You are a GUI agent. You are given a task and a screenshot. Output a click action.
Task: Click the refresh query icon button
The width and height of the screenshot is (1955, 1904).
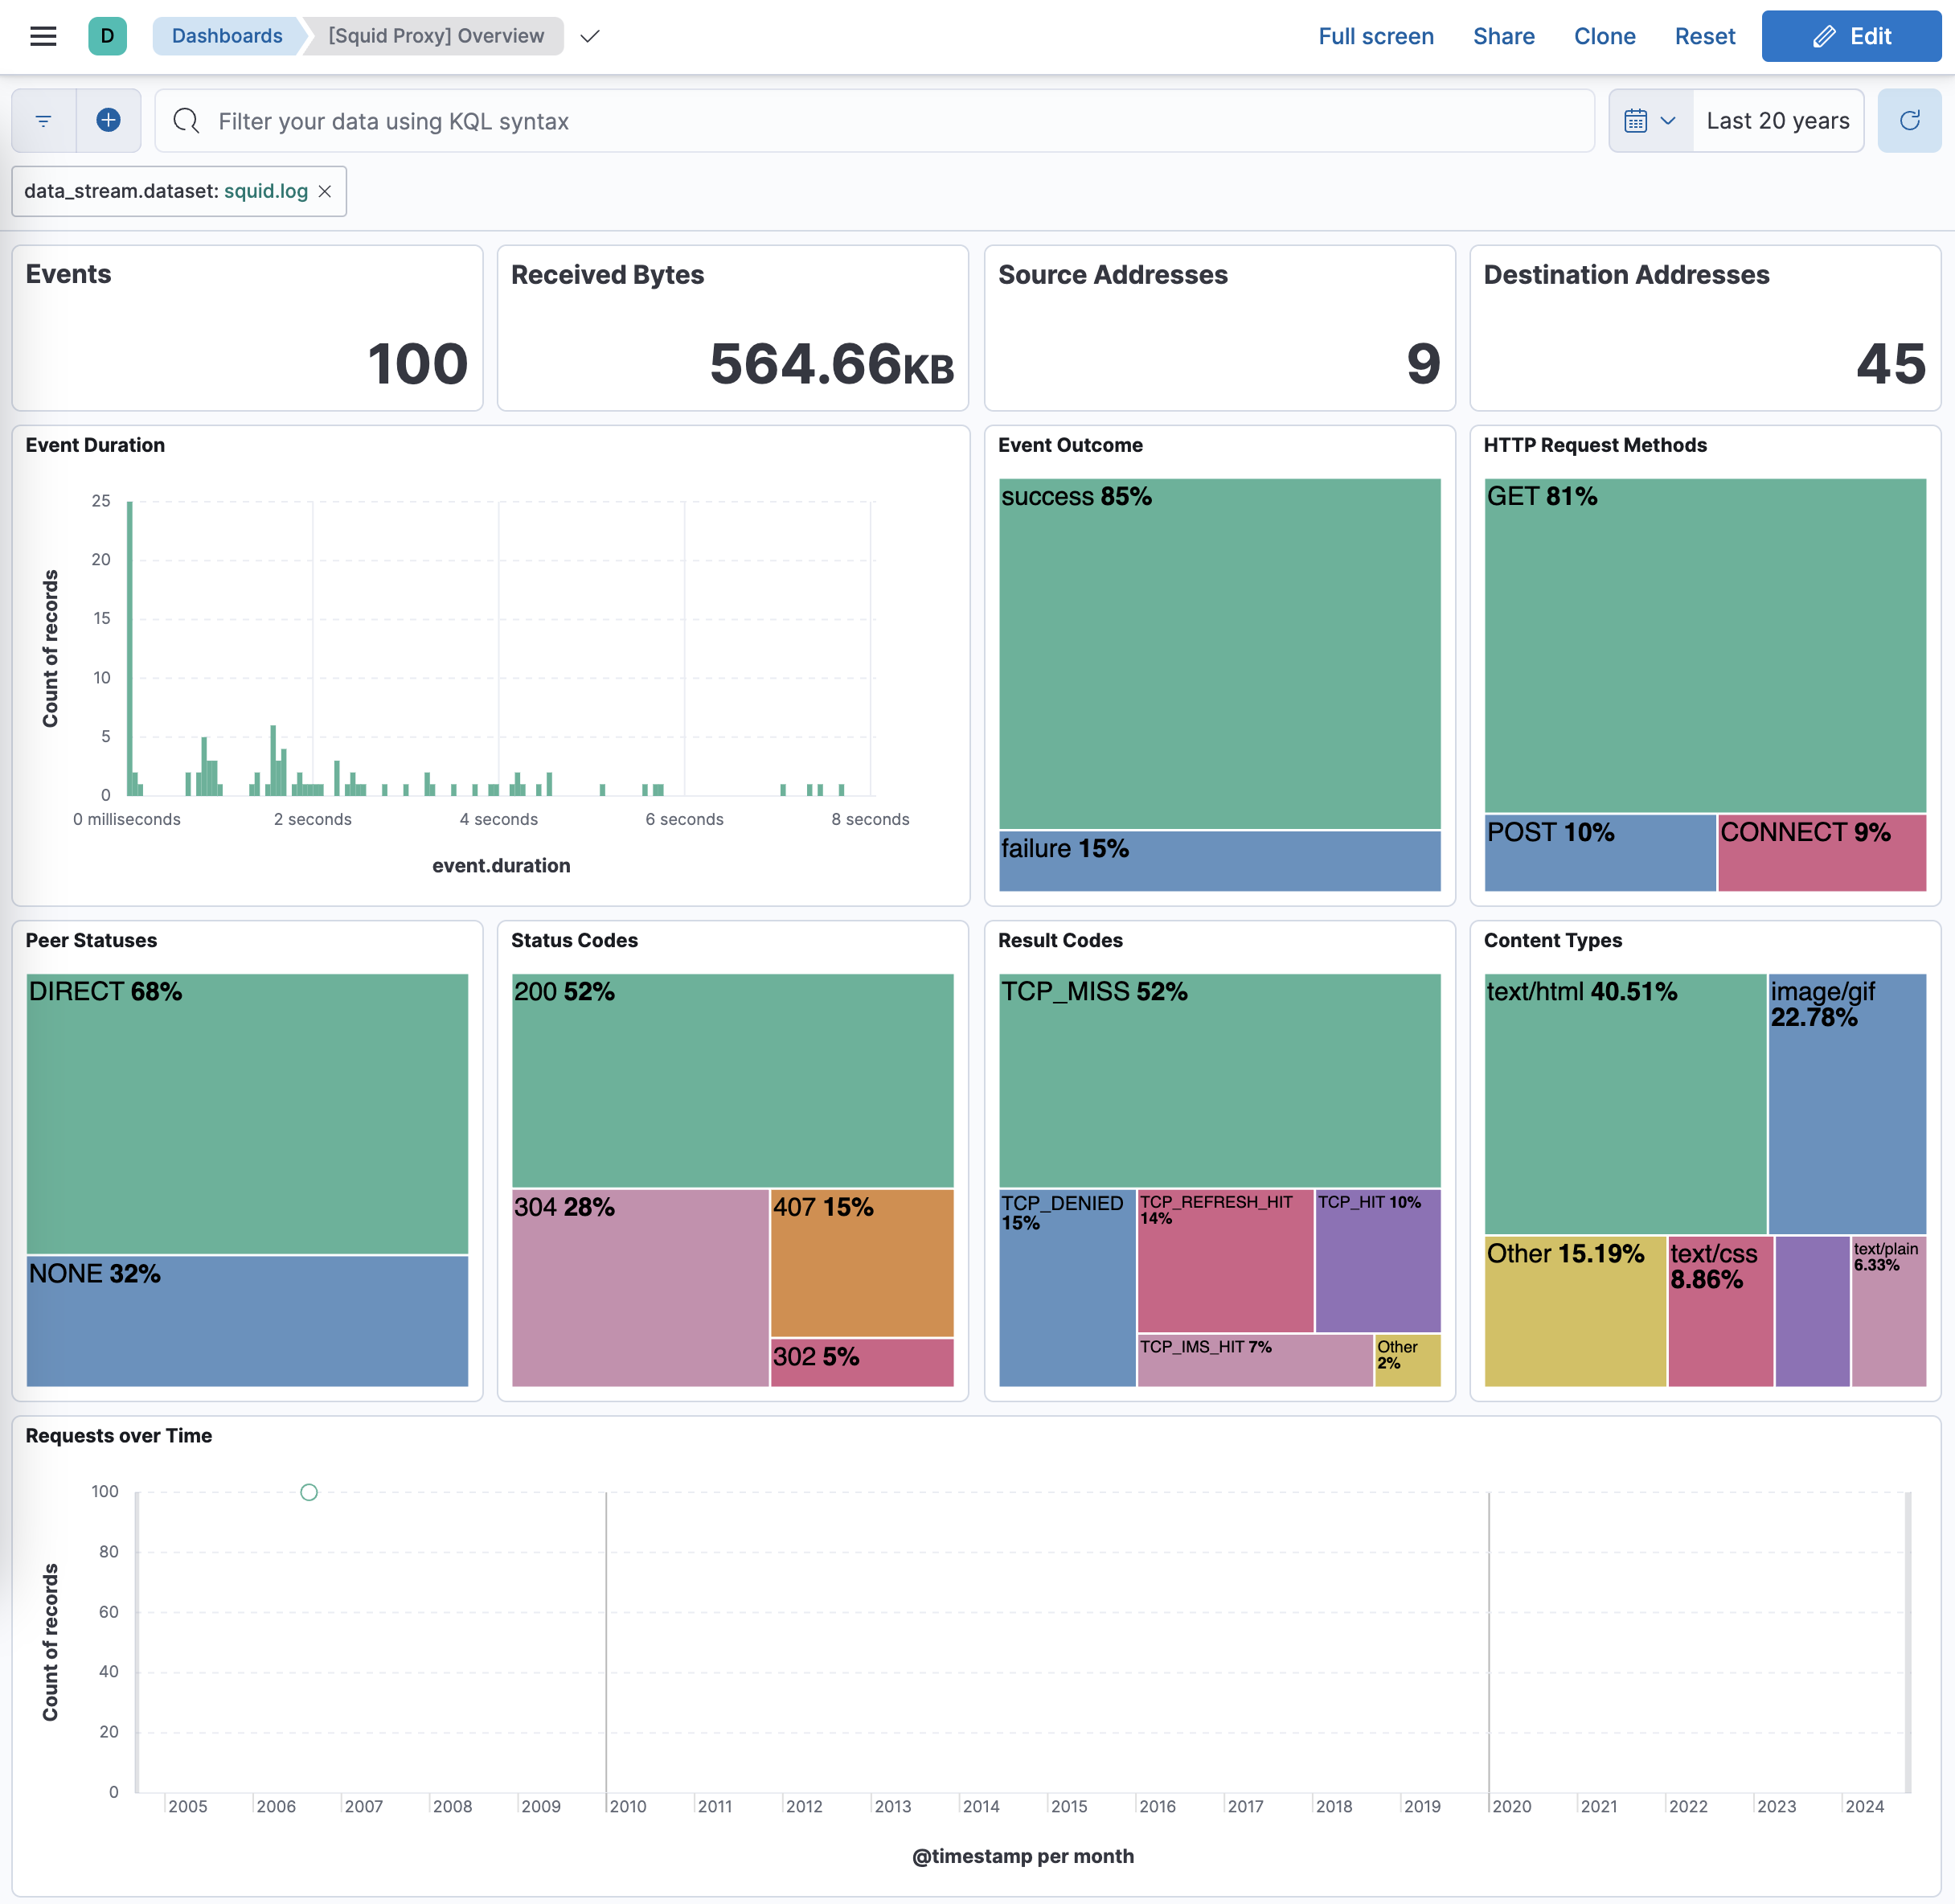(1908, 121)
